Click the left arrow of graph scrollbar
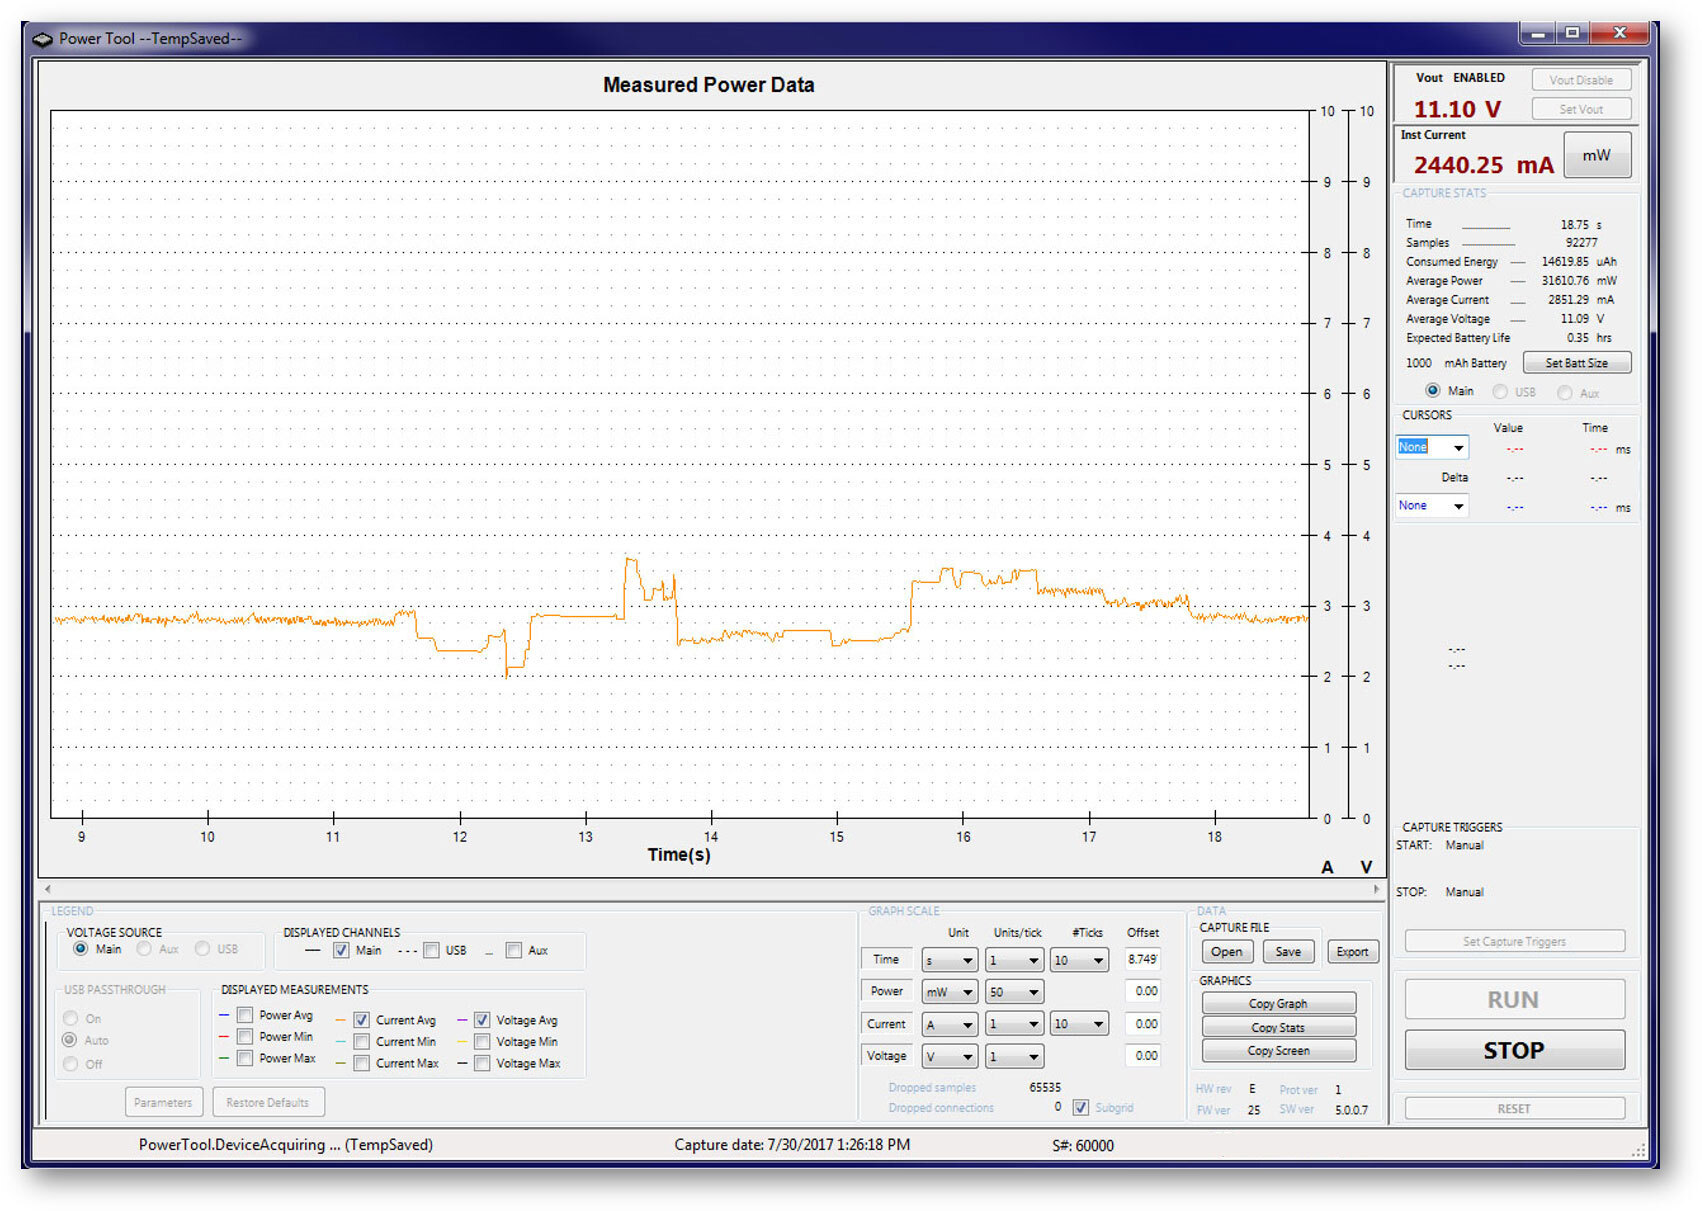Viewport: 1702px width, 1211px height. [47, 889]
